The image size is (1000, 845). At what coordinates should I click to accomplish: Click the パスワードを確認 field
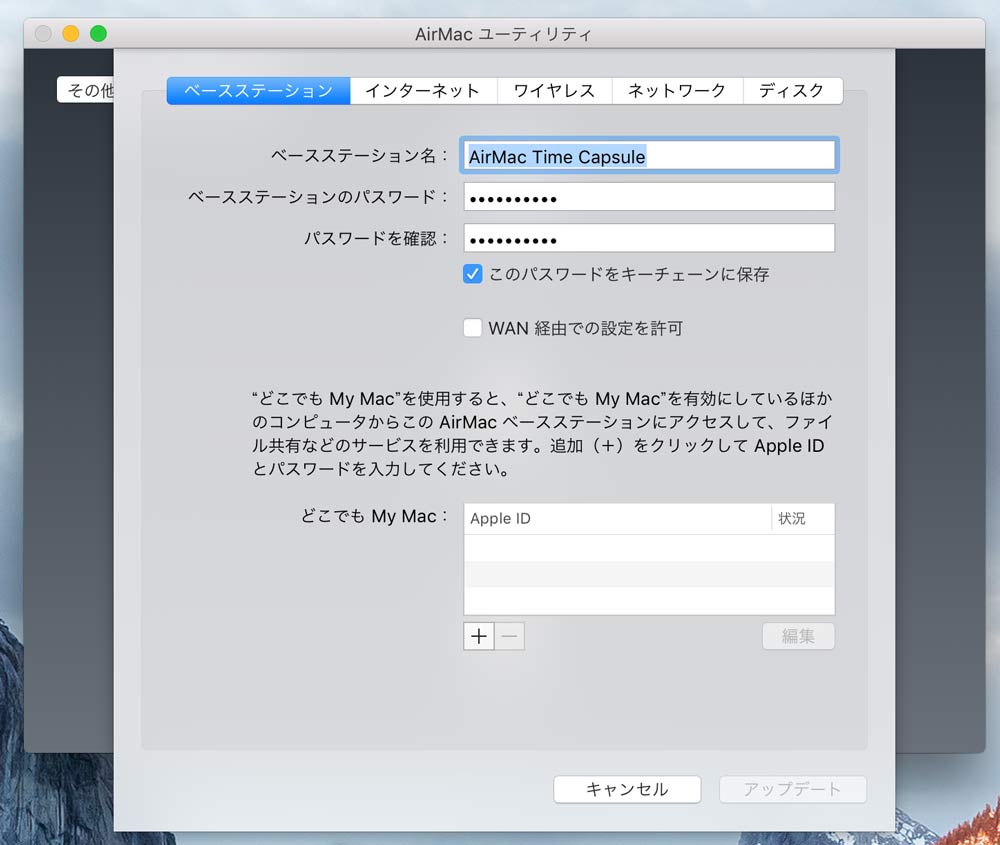point(649,238)
